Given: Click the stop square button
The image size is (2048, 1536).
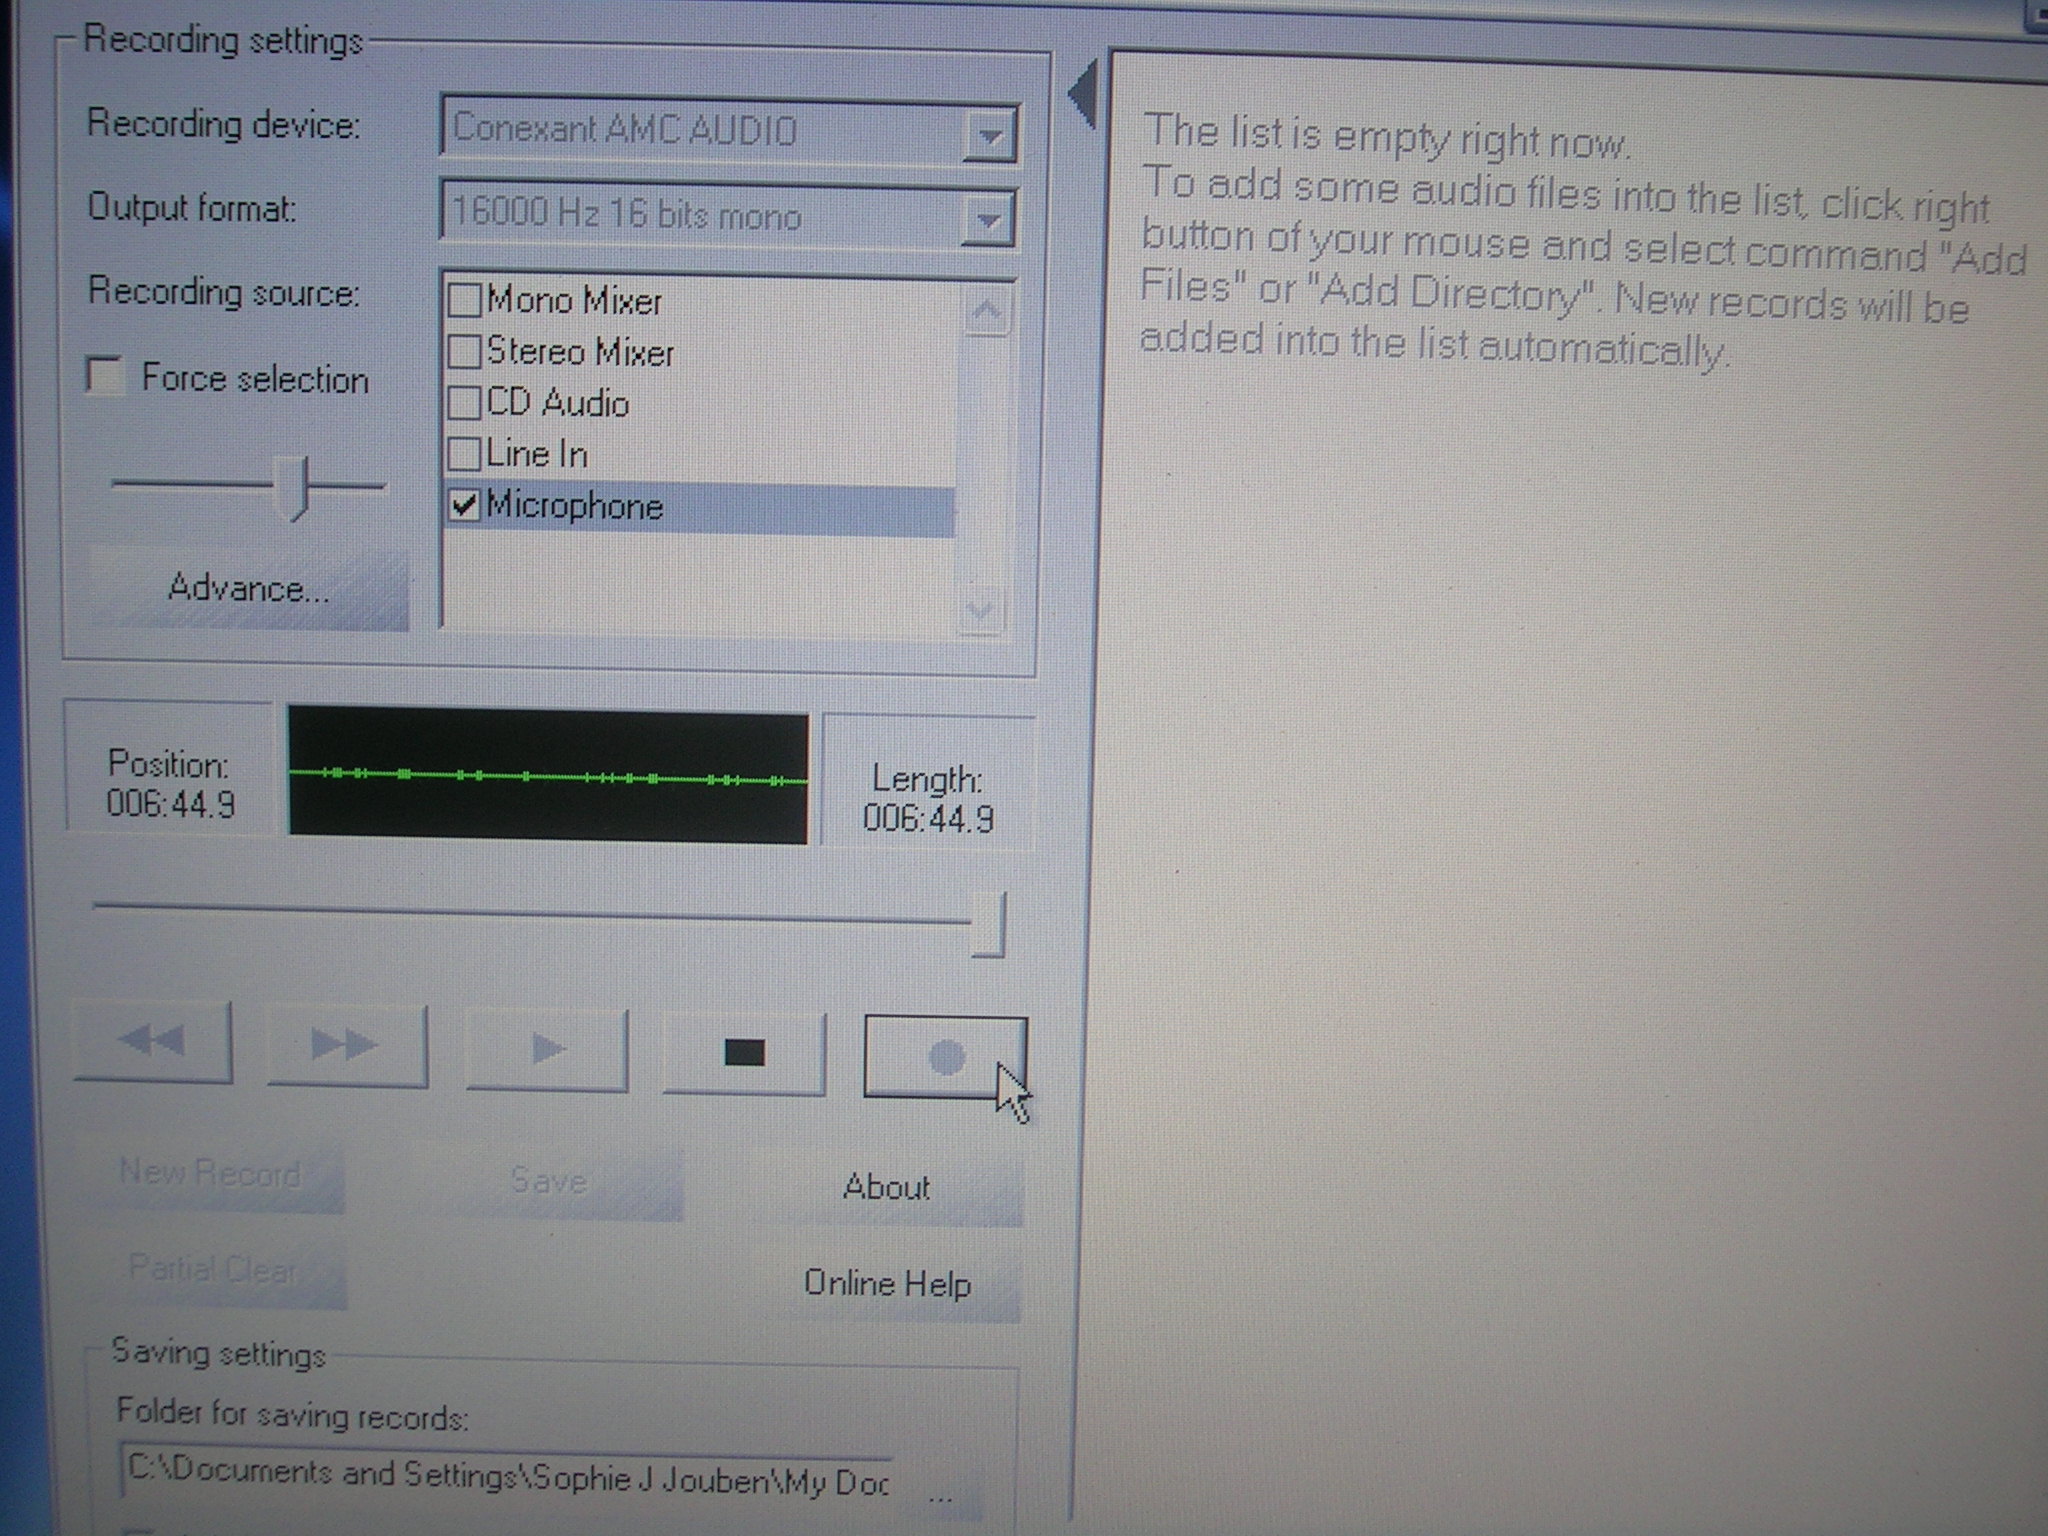Looking at the screenshot, I should click(x=744, y=1052).
